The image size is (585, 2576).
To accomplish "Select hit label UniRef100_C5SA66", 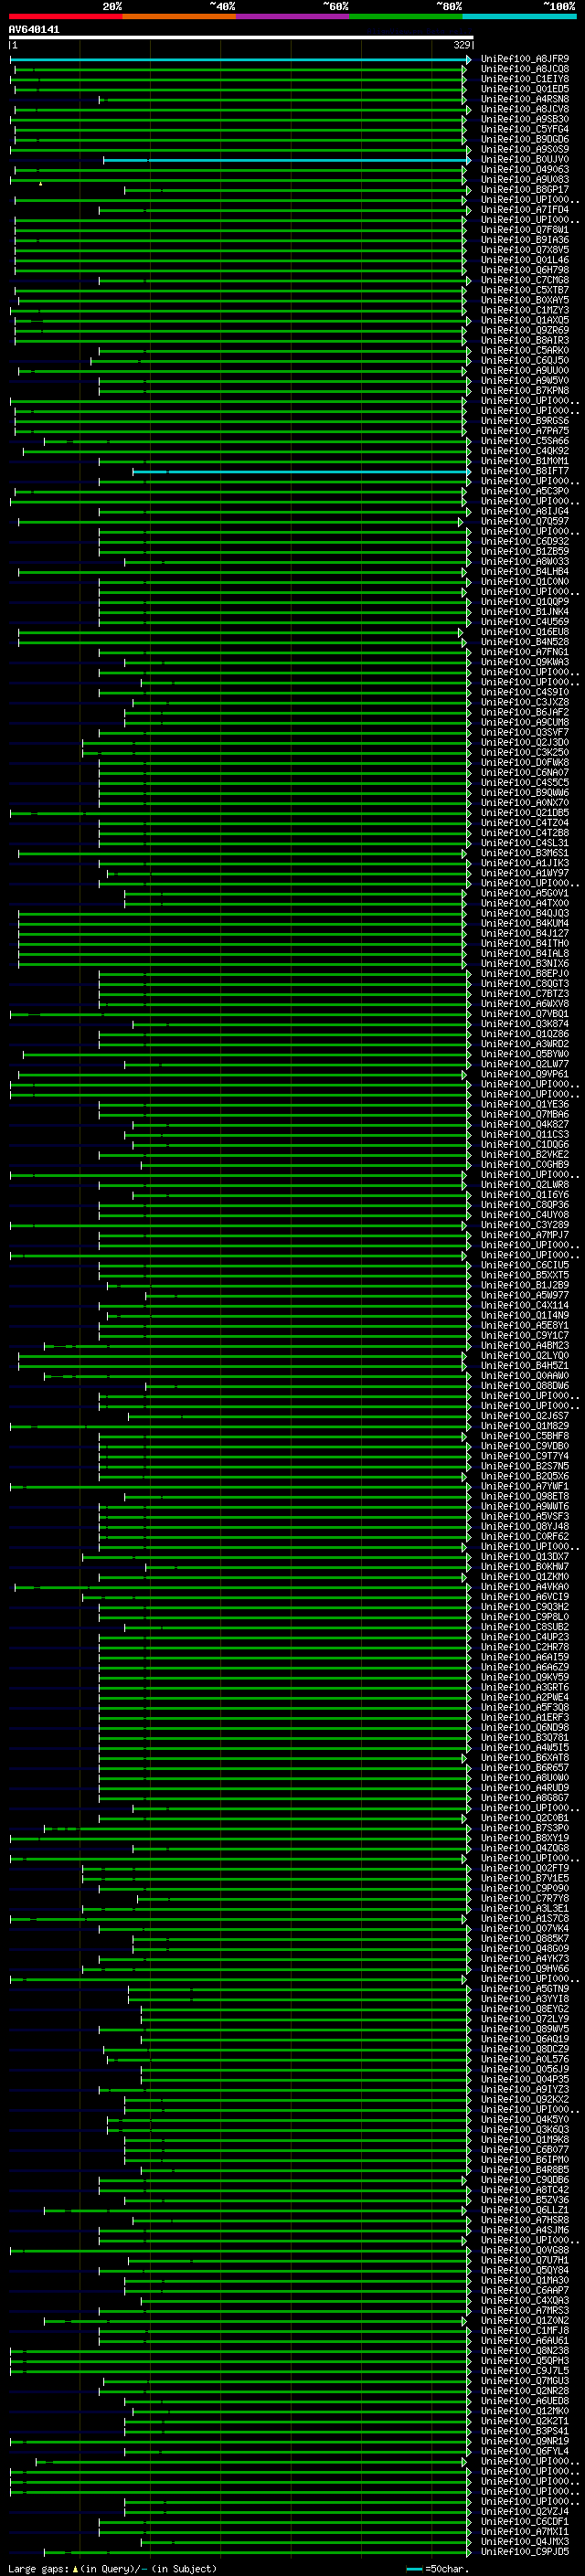I will click(525, 441).
